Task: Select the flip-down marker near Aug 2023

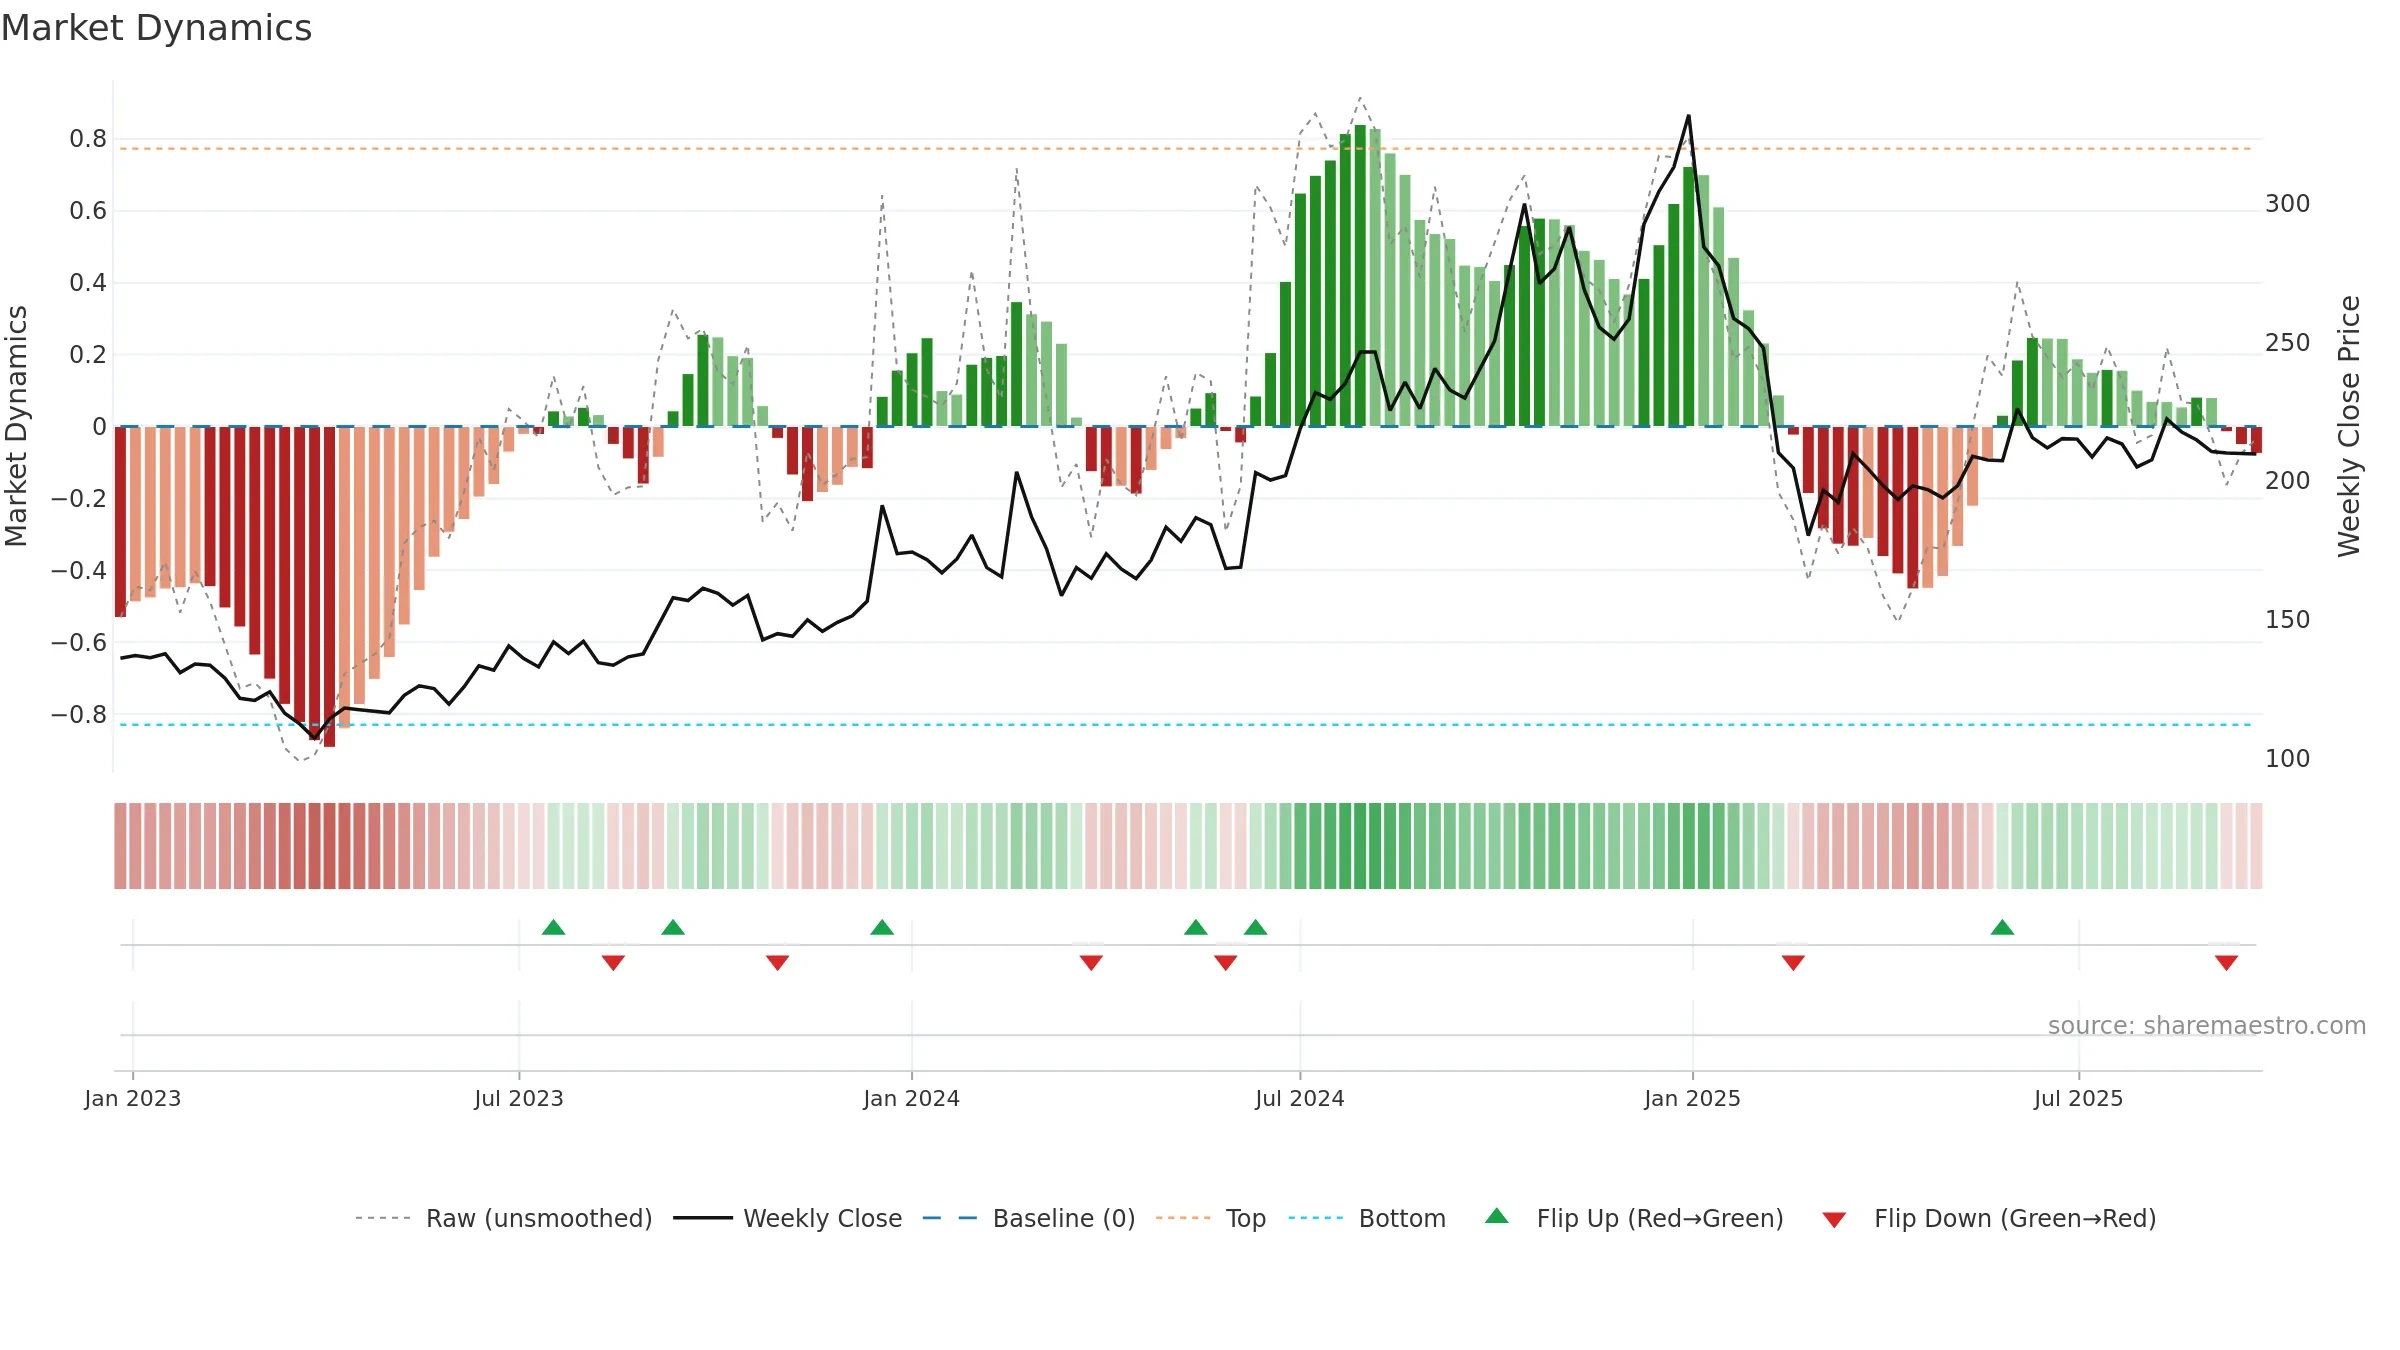Action: (613, 962)
